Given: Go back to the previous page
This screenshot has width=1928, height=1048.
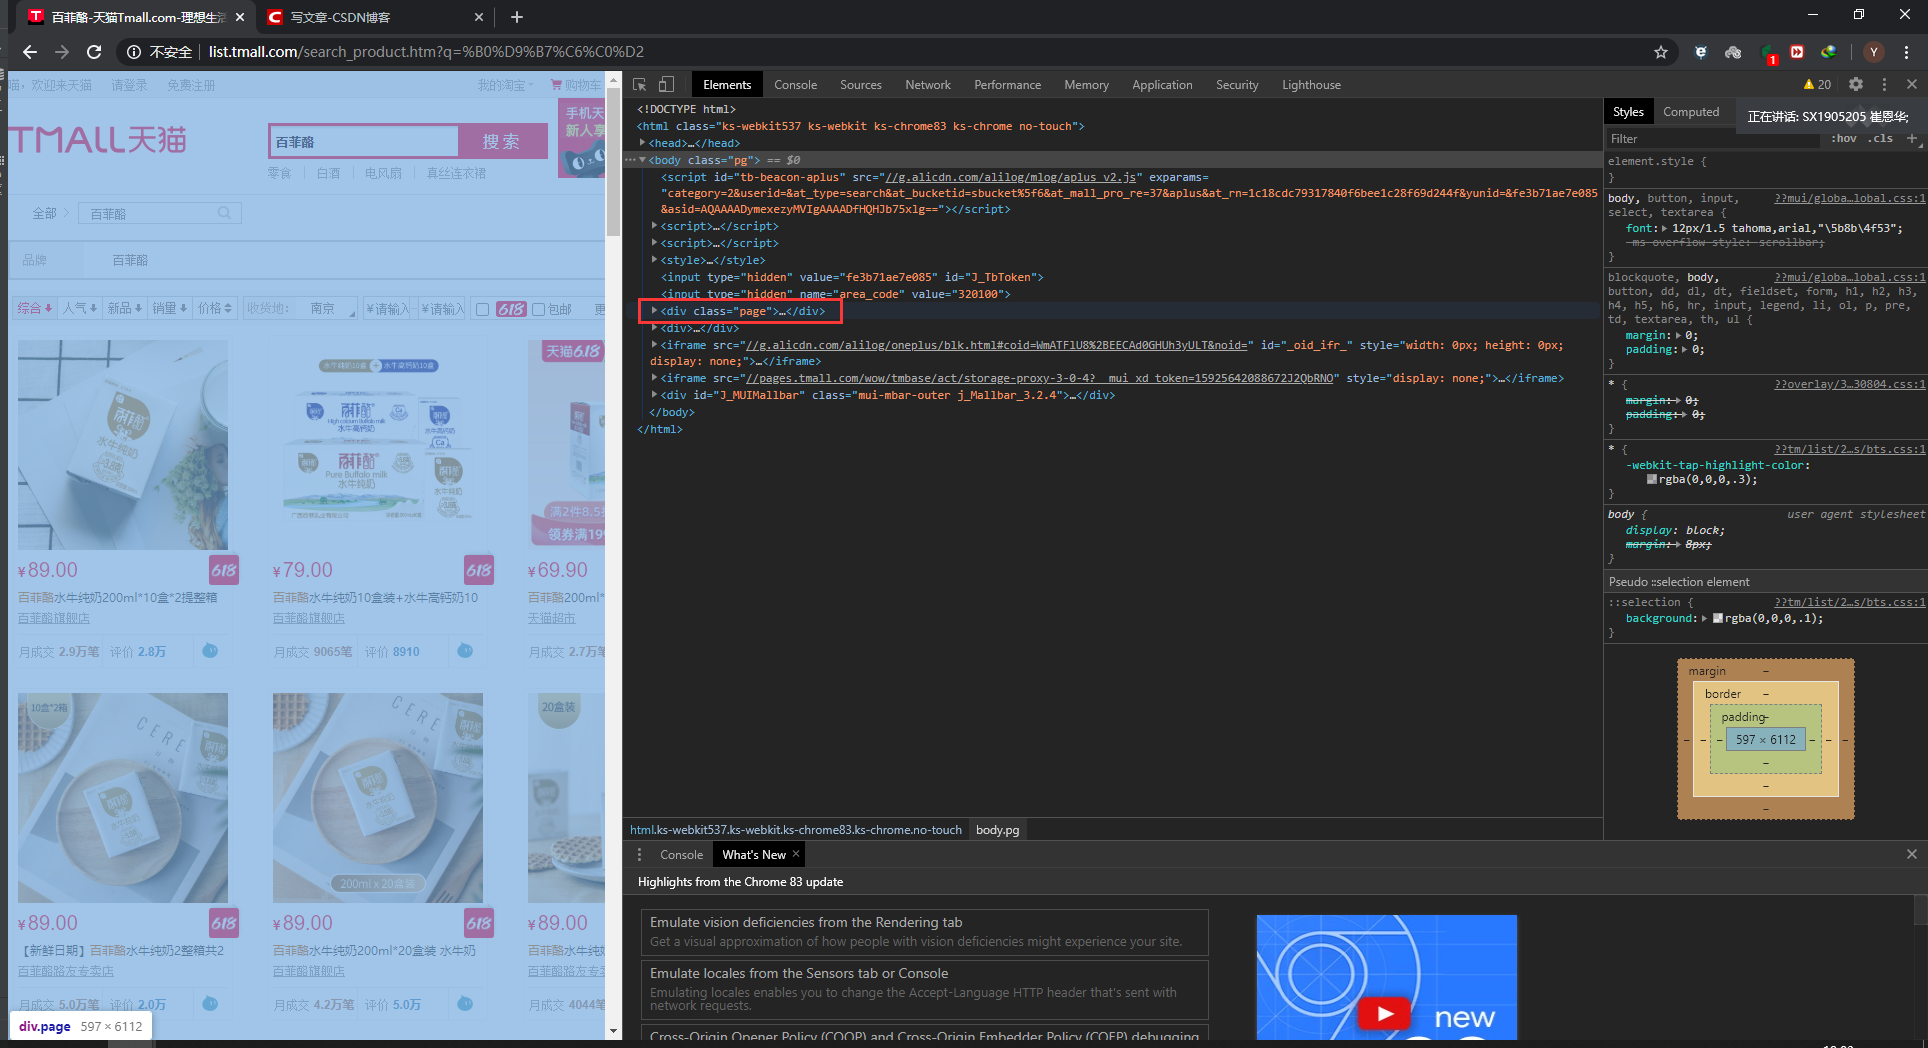Looking at the screenshot, I should point(30,52).
